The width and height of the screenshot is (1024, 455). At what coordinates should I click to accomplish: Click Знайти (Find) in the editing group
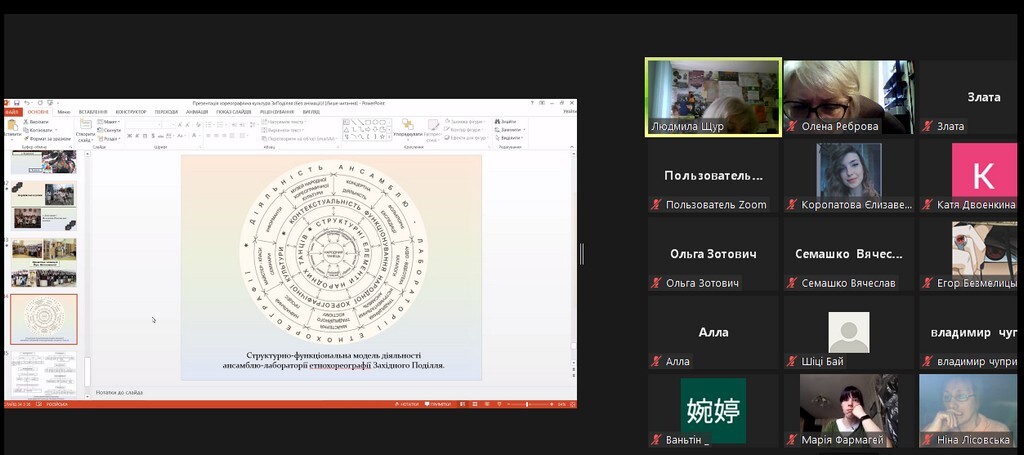[505, 121]
